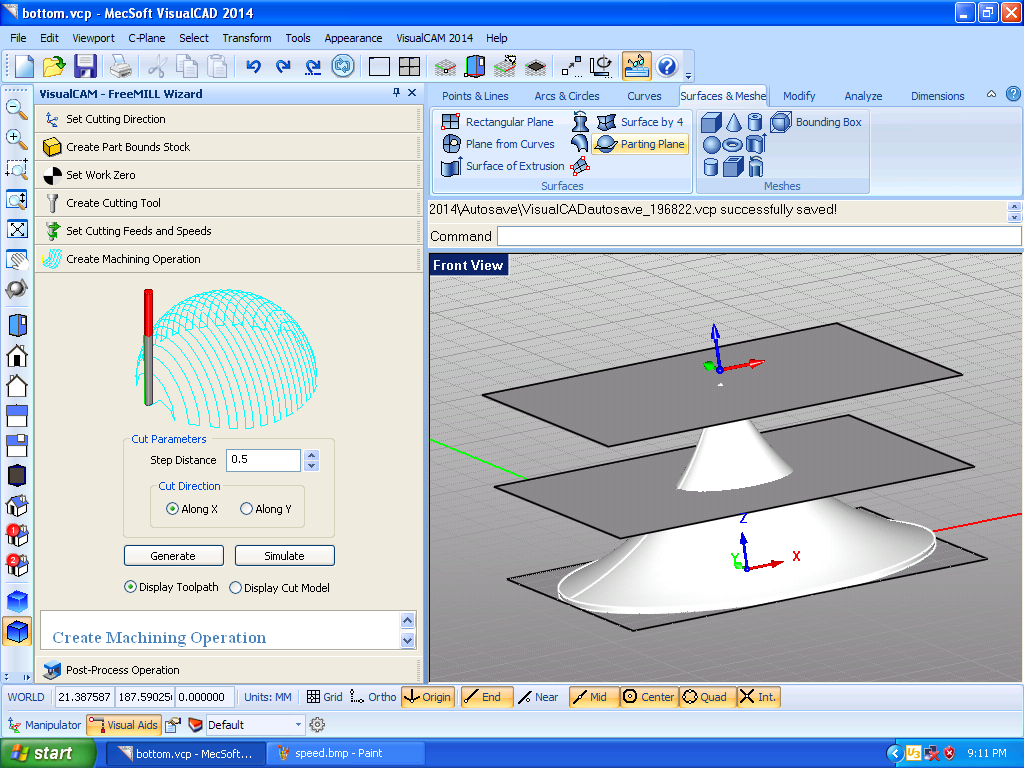The height and width of the screenshot is (768, 1024).
Task: Click the Redo arrow icon
Action: tap(283, 66)
